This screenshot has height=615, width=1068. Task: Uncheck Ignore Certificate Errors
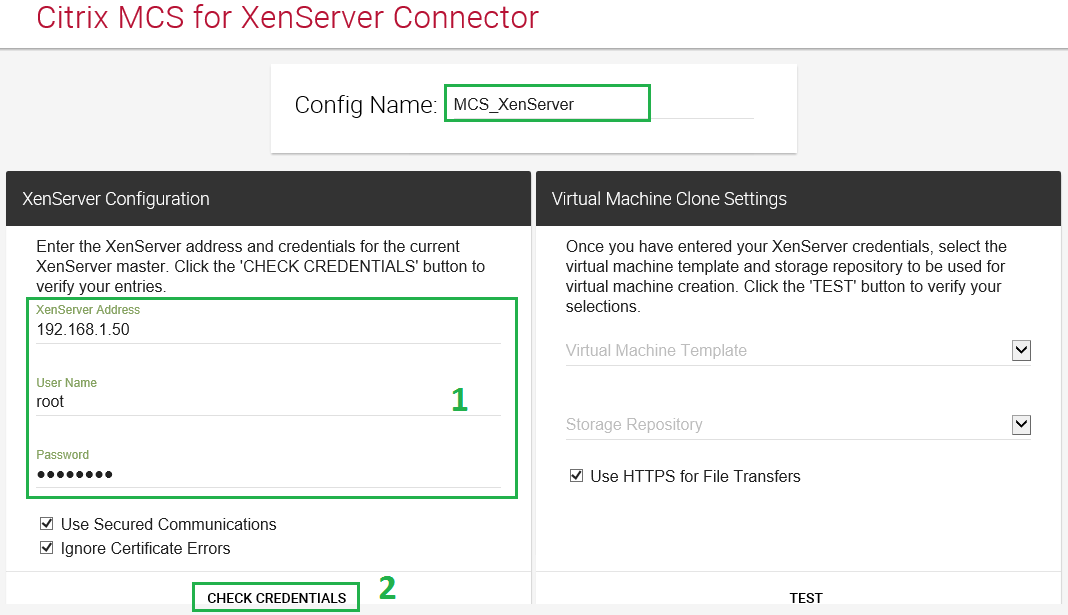point(47,548)
